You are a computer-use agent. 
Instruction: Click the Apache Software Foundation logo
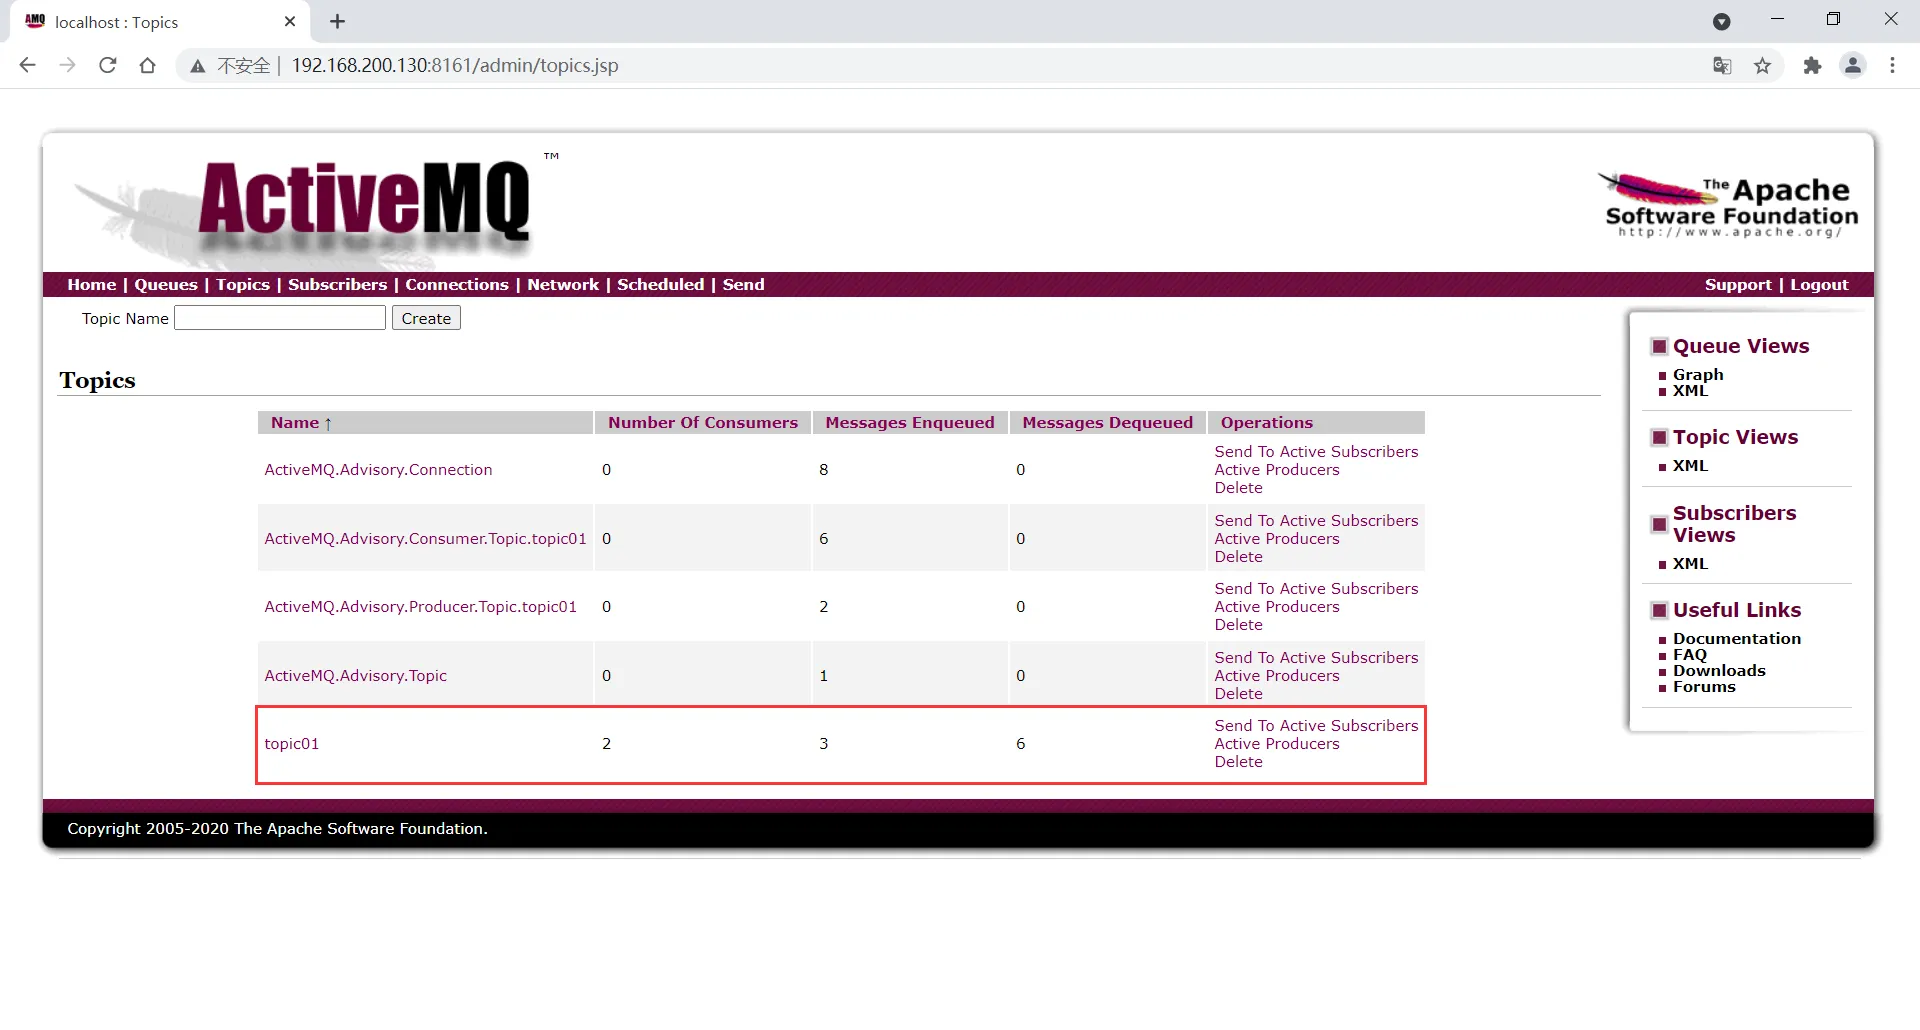point(1730,206)
